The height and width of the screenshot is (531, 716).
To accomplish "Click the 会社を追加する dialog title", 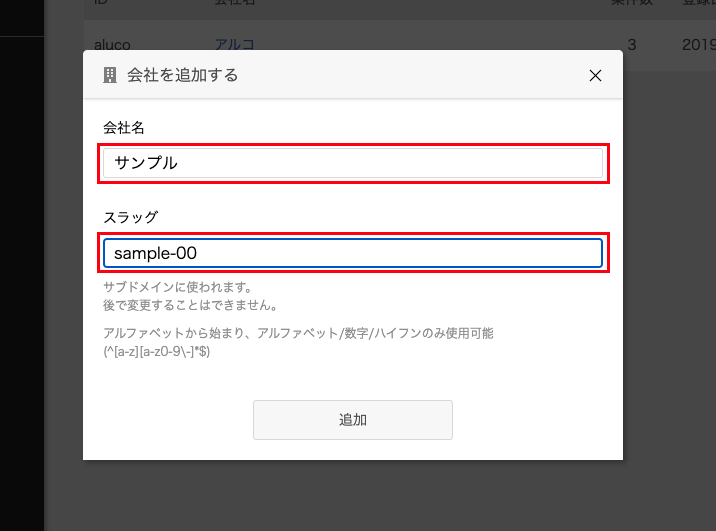I will tap(183, 75).
